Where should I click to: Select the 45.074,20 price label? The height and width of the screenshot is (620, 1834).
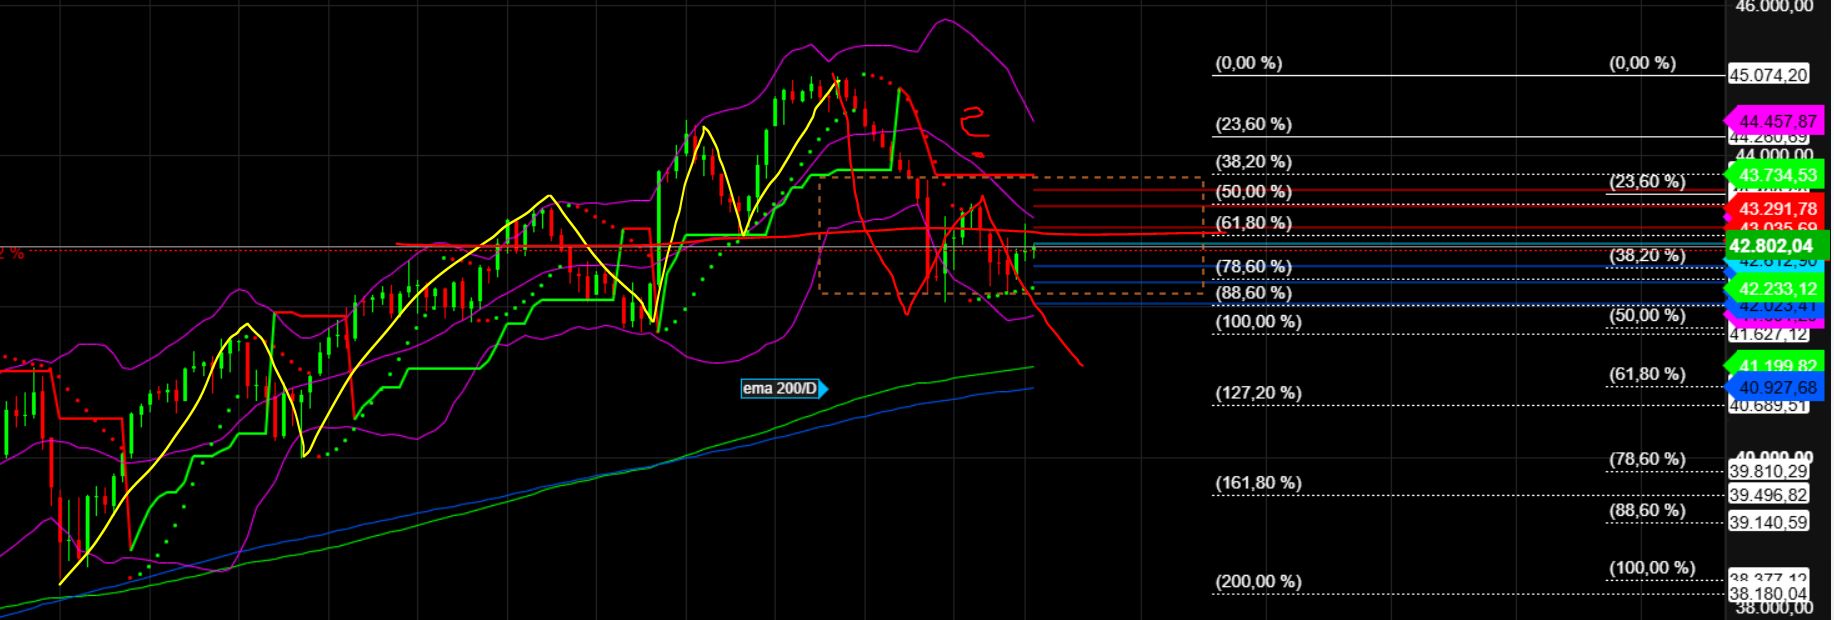tap(1768, 75)
